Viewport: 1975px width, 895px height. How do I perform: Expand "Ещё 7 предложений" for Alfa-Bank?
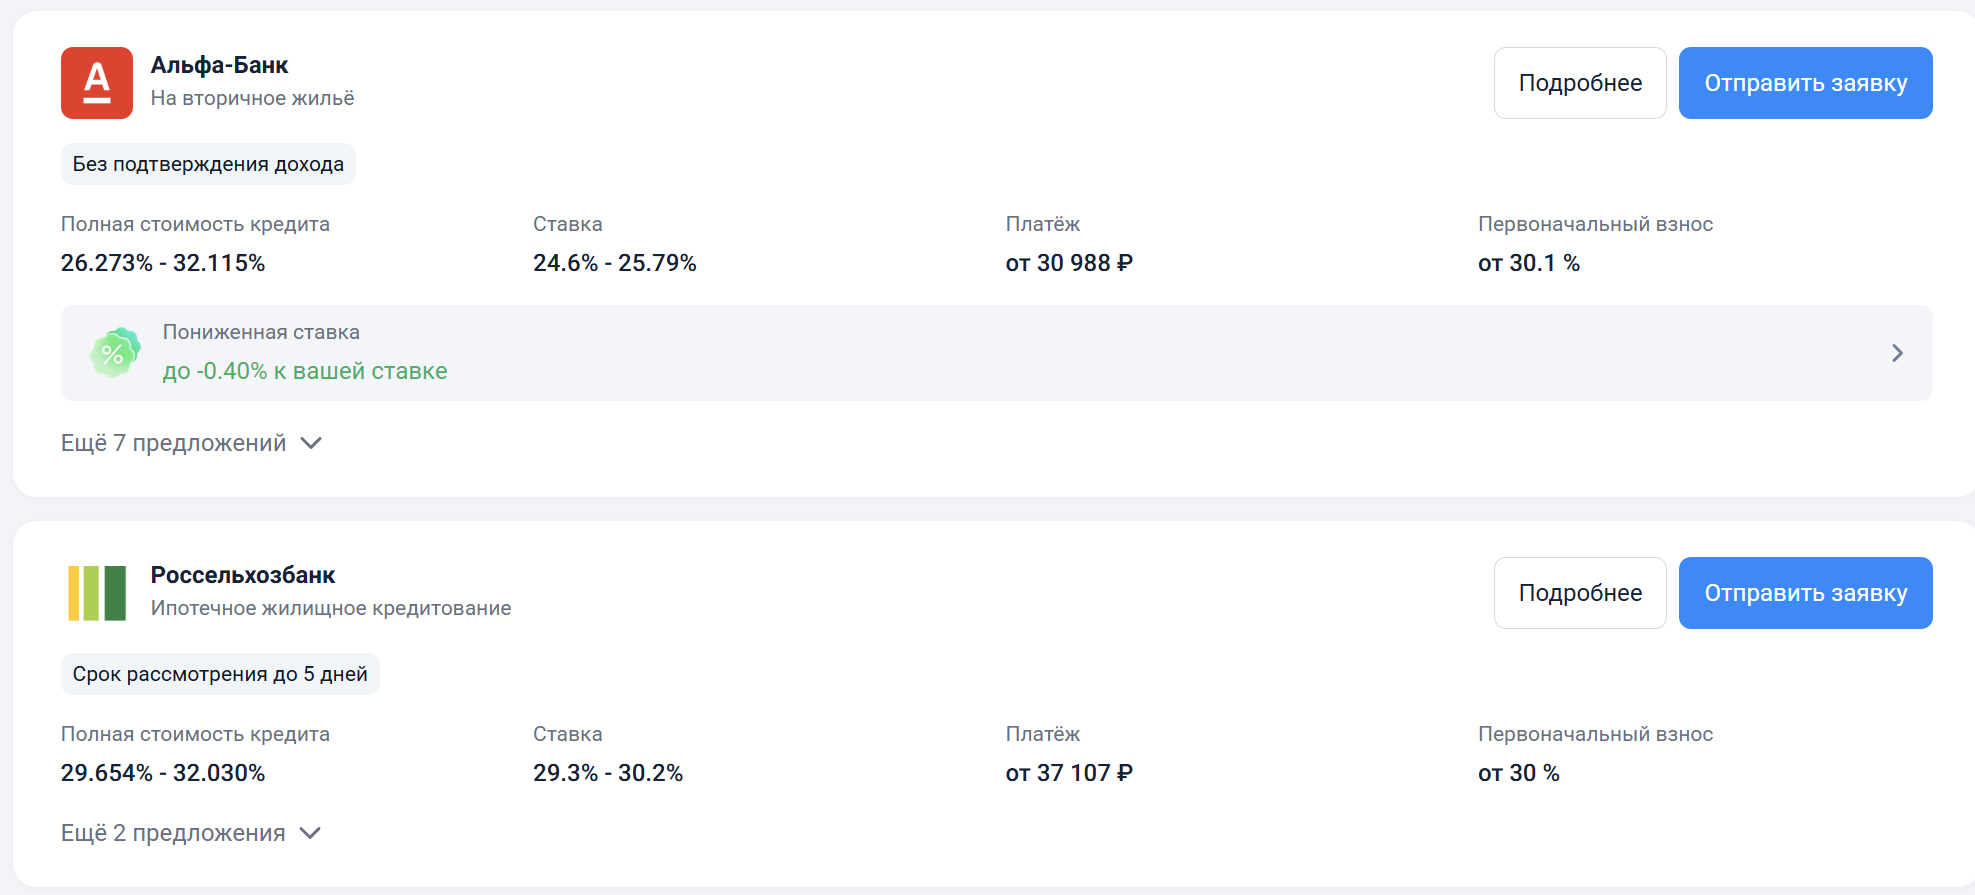point(191,443)
